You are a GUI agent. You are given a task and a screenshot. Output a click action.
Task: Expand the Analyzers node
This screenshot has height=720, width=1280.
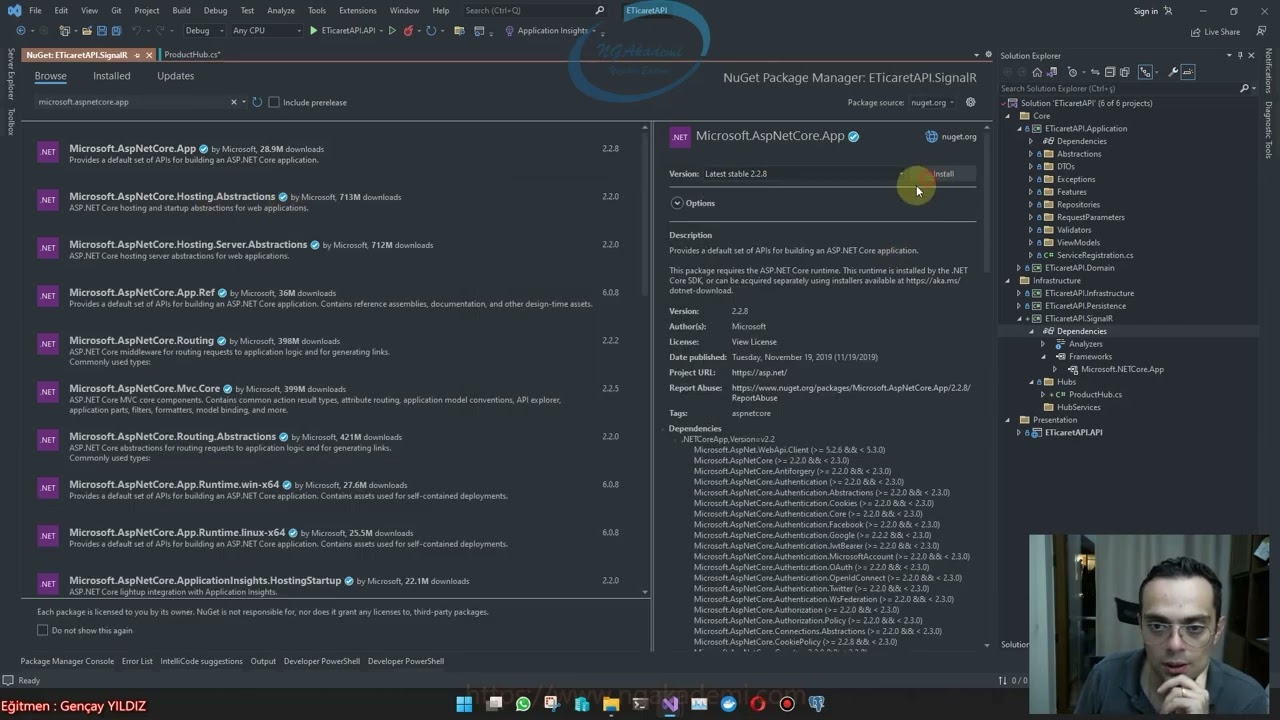[1044, 344]
